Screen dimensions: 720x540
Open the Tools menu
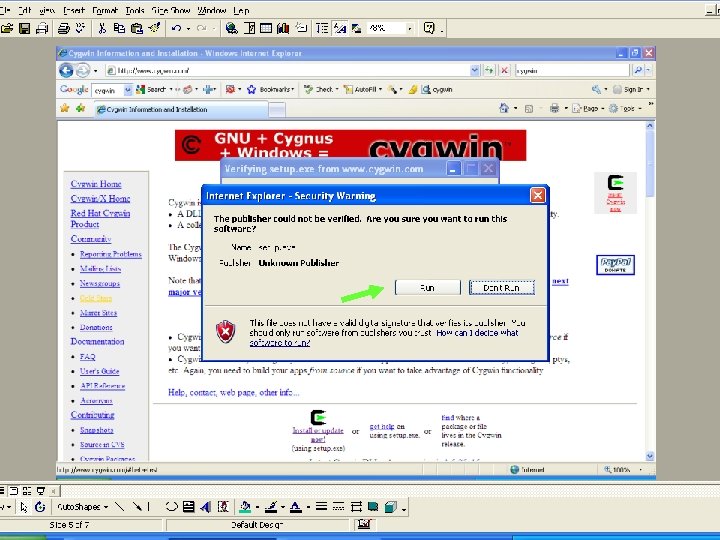(x=135, y=10)
